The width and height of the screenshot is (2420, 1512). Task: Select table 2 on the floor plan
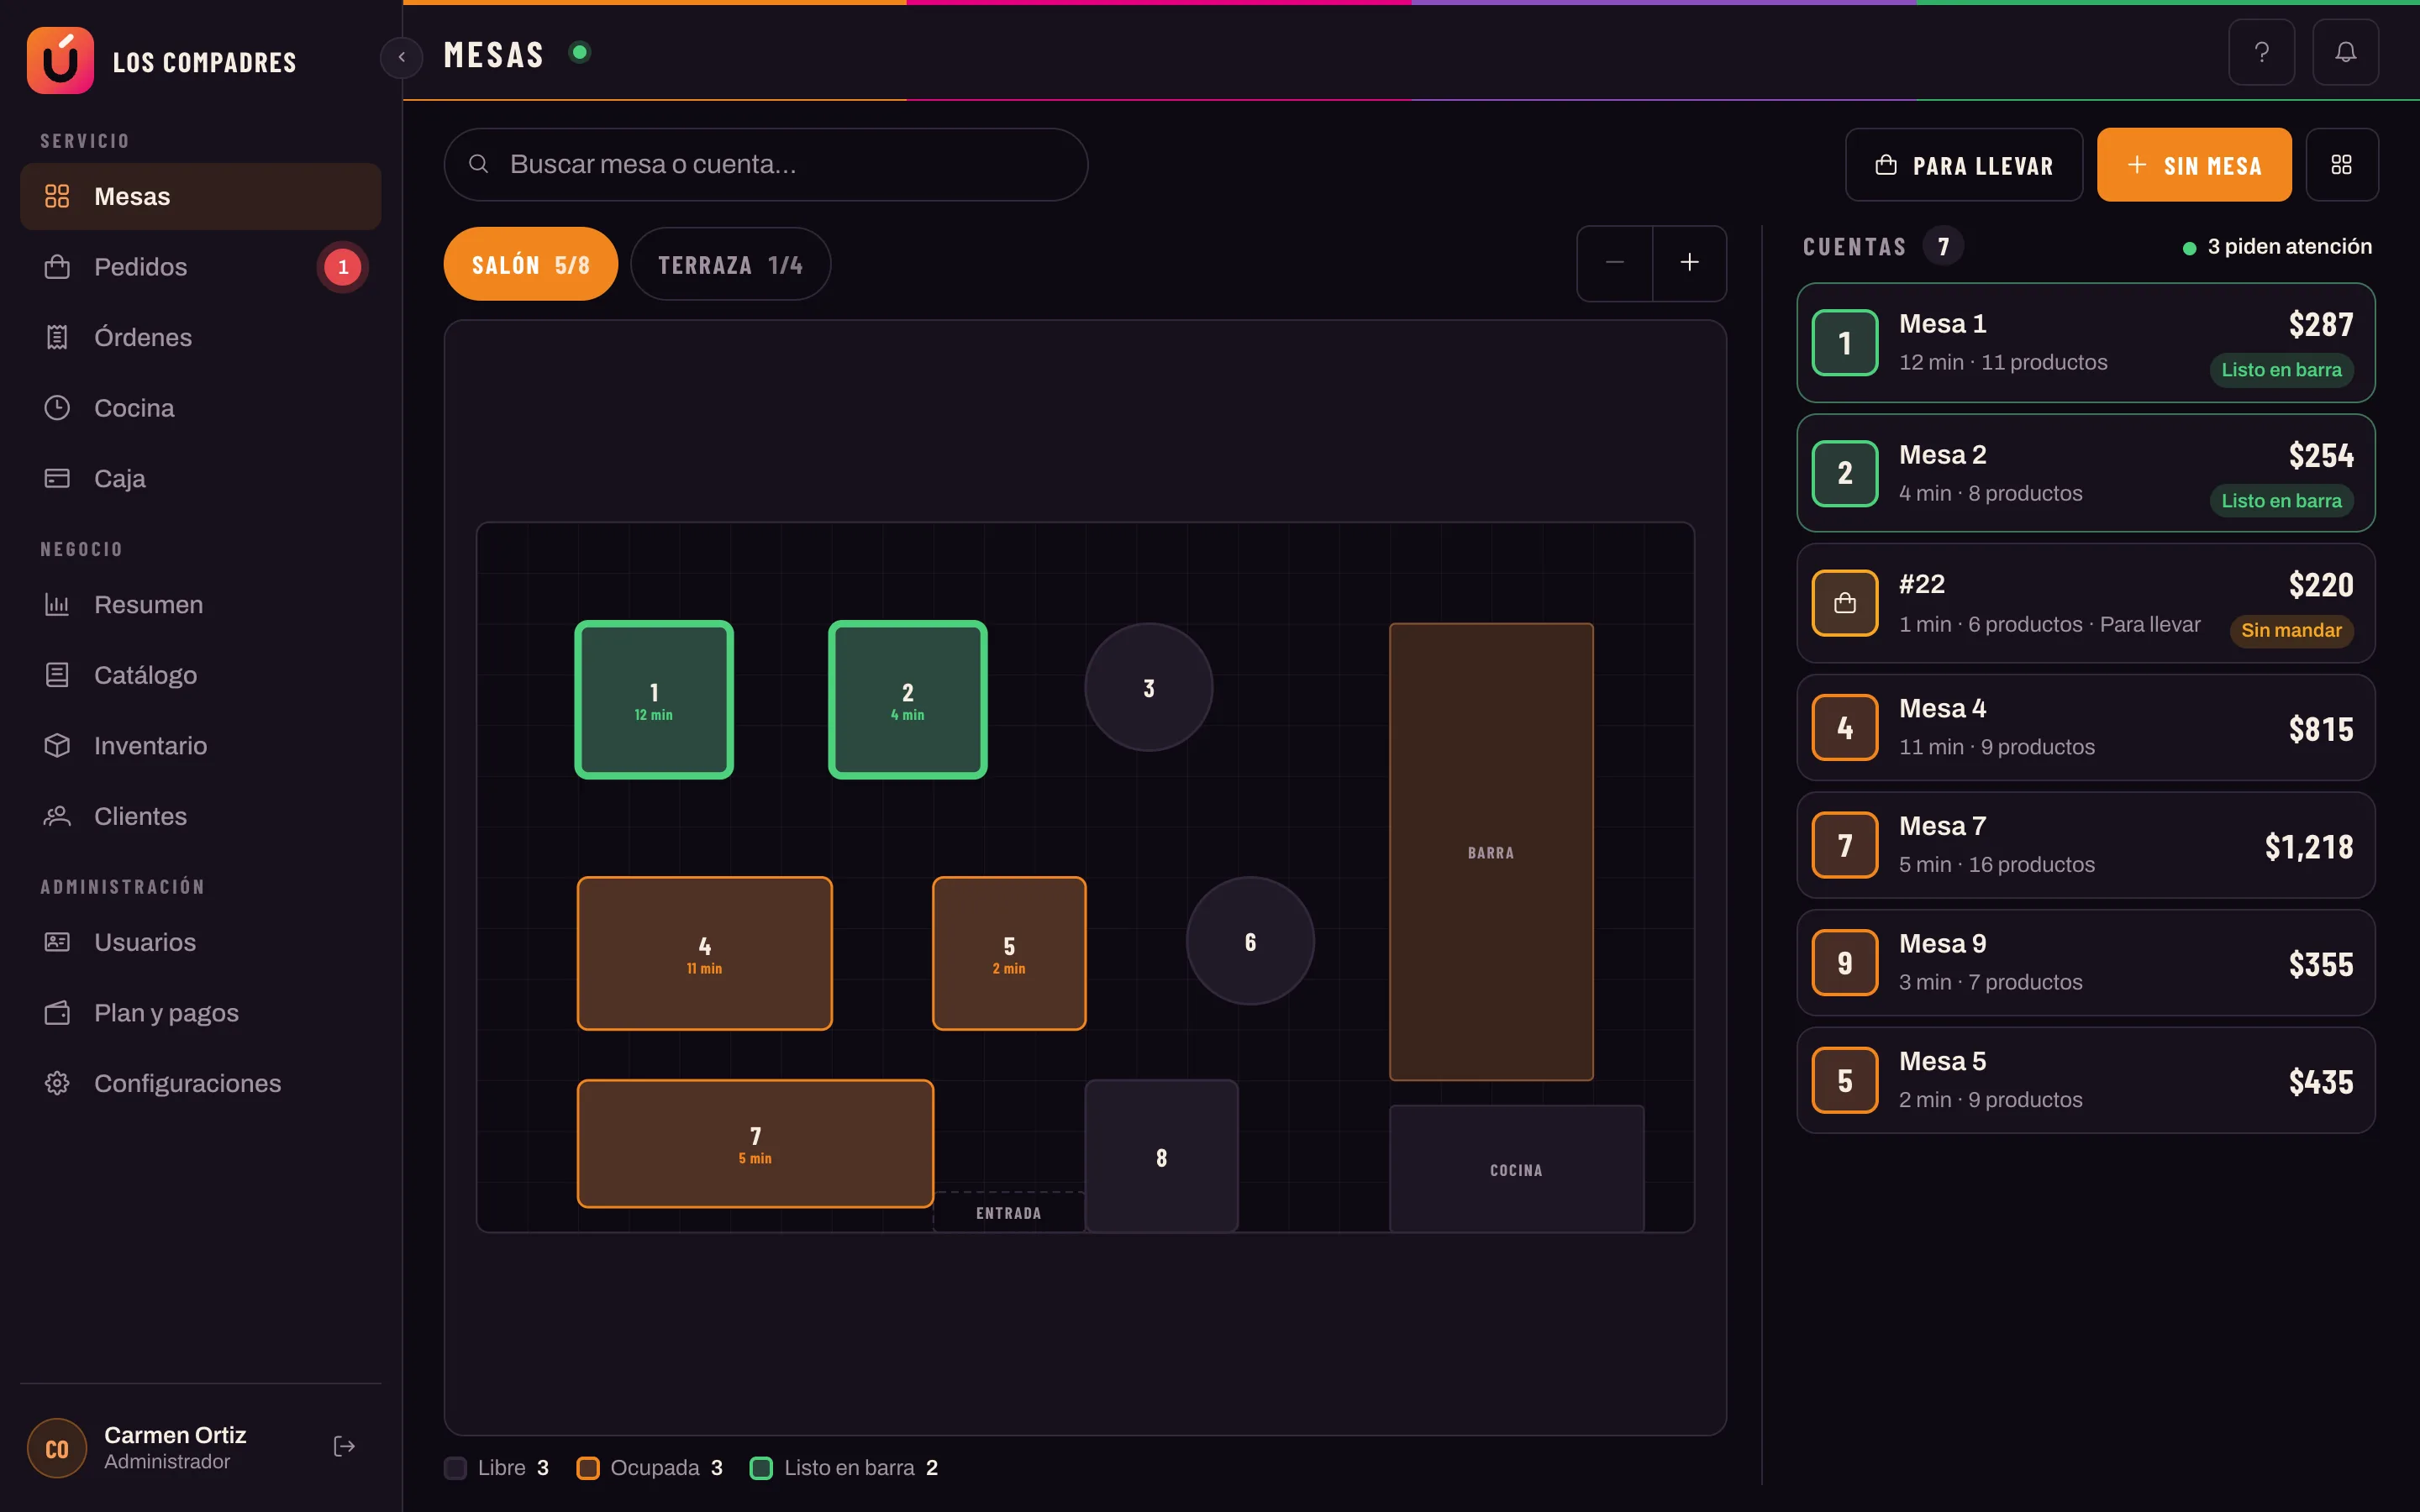click(x=908, y=700)
